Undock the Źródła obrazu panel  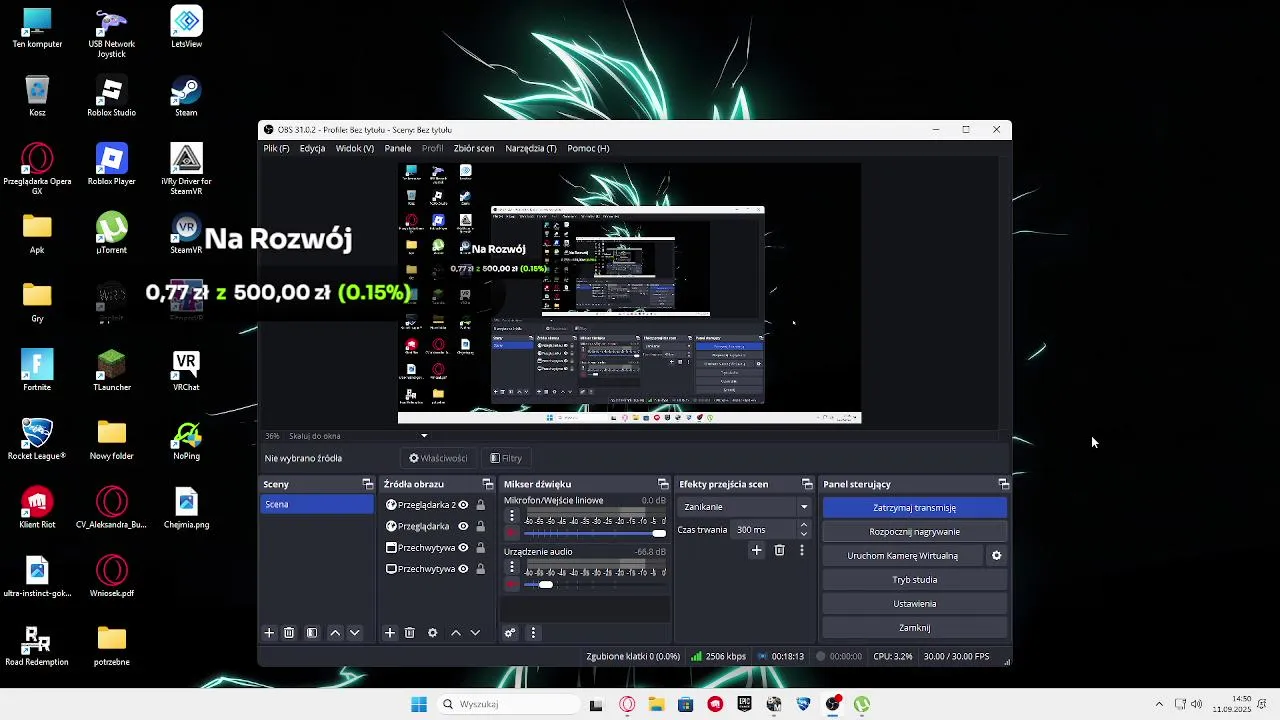point(488,484)
